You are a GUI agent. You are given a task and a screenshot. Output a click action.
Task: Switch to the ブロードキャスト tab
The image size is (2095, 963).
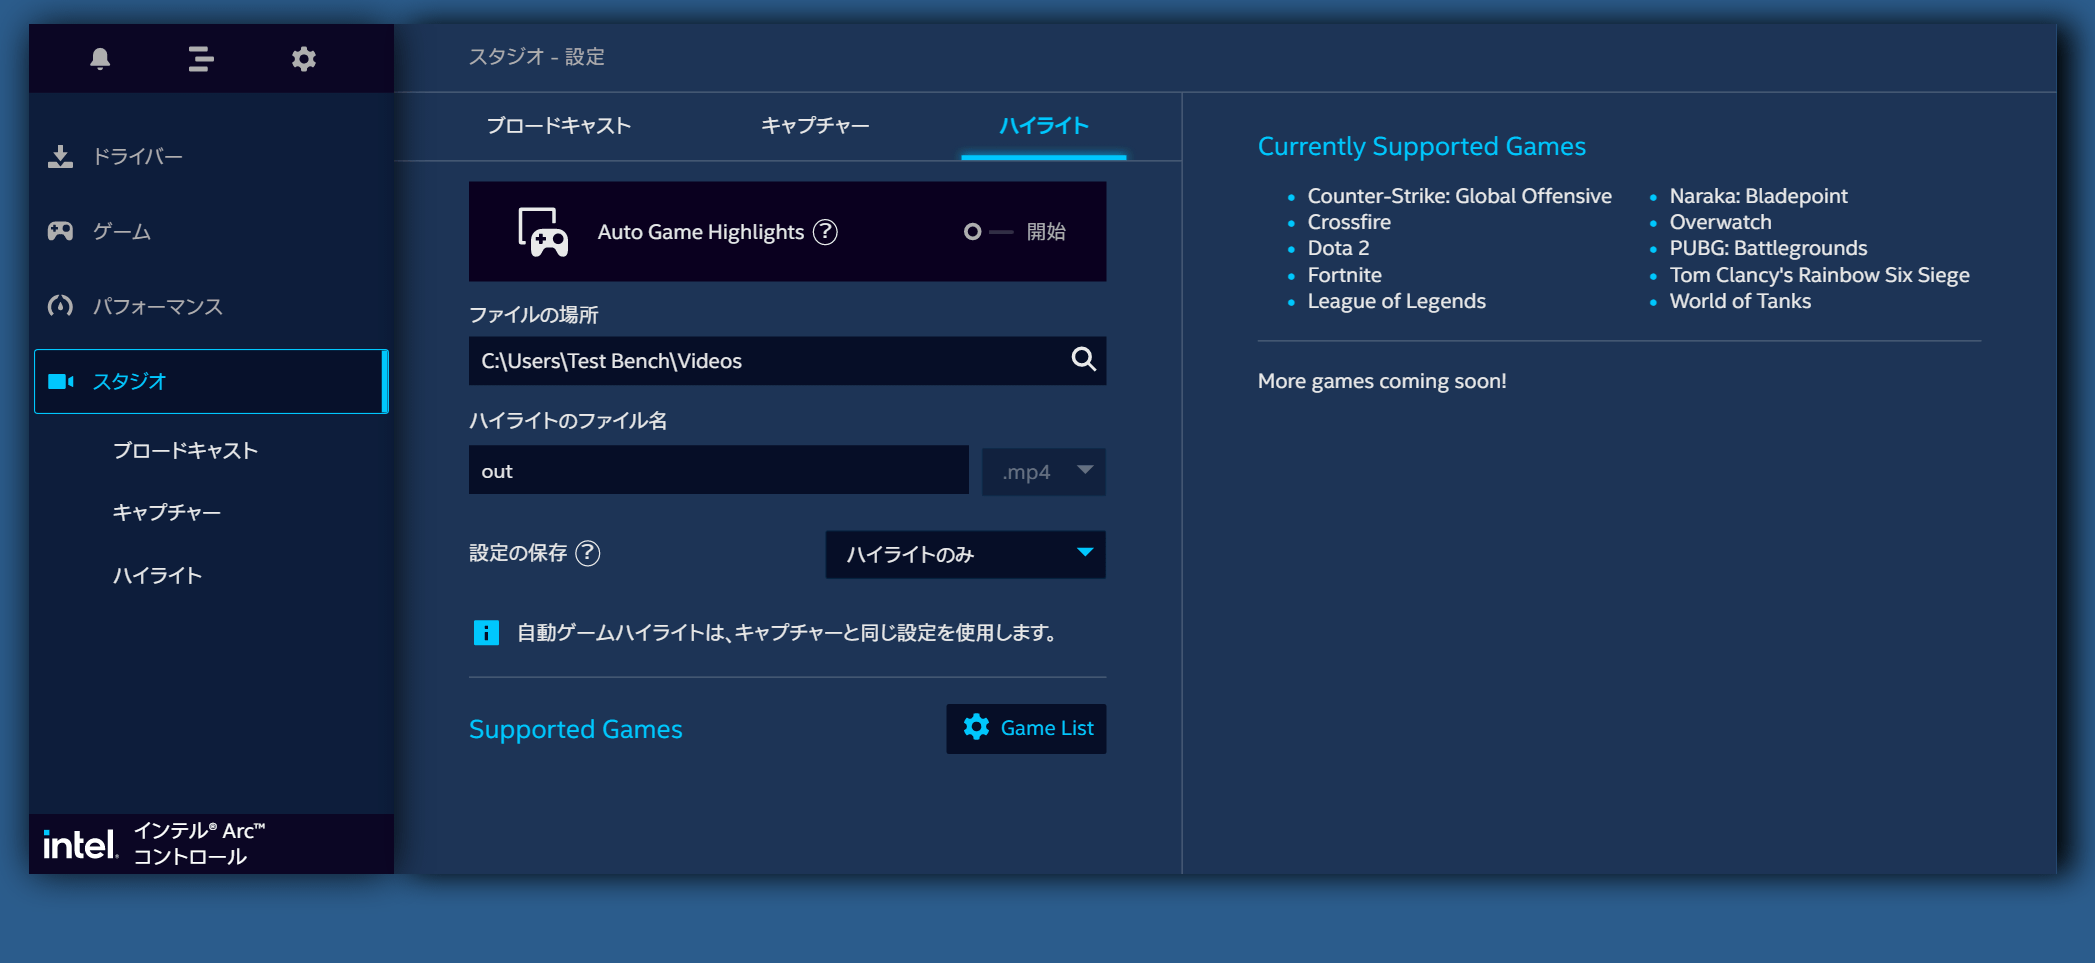pos(559,126)
